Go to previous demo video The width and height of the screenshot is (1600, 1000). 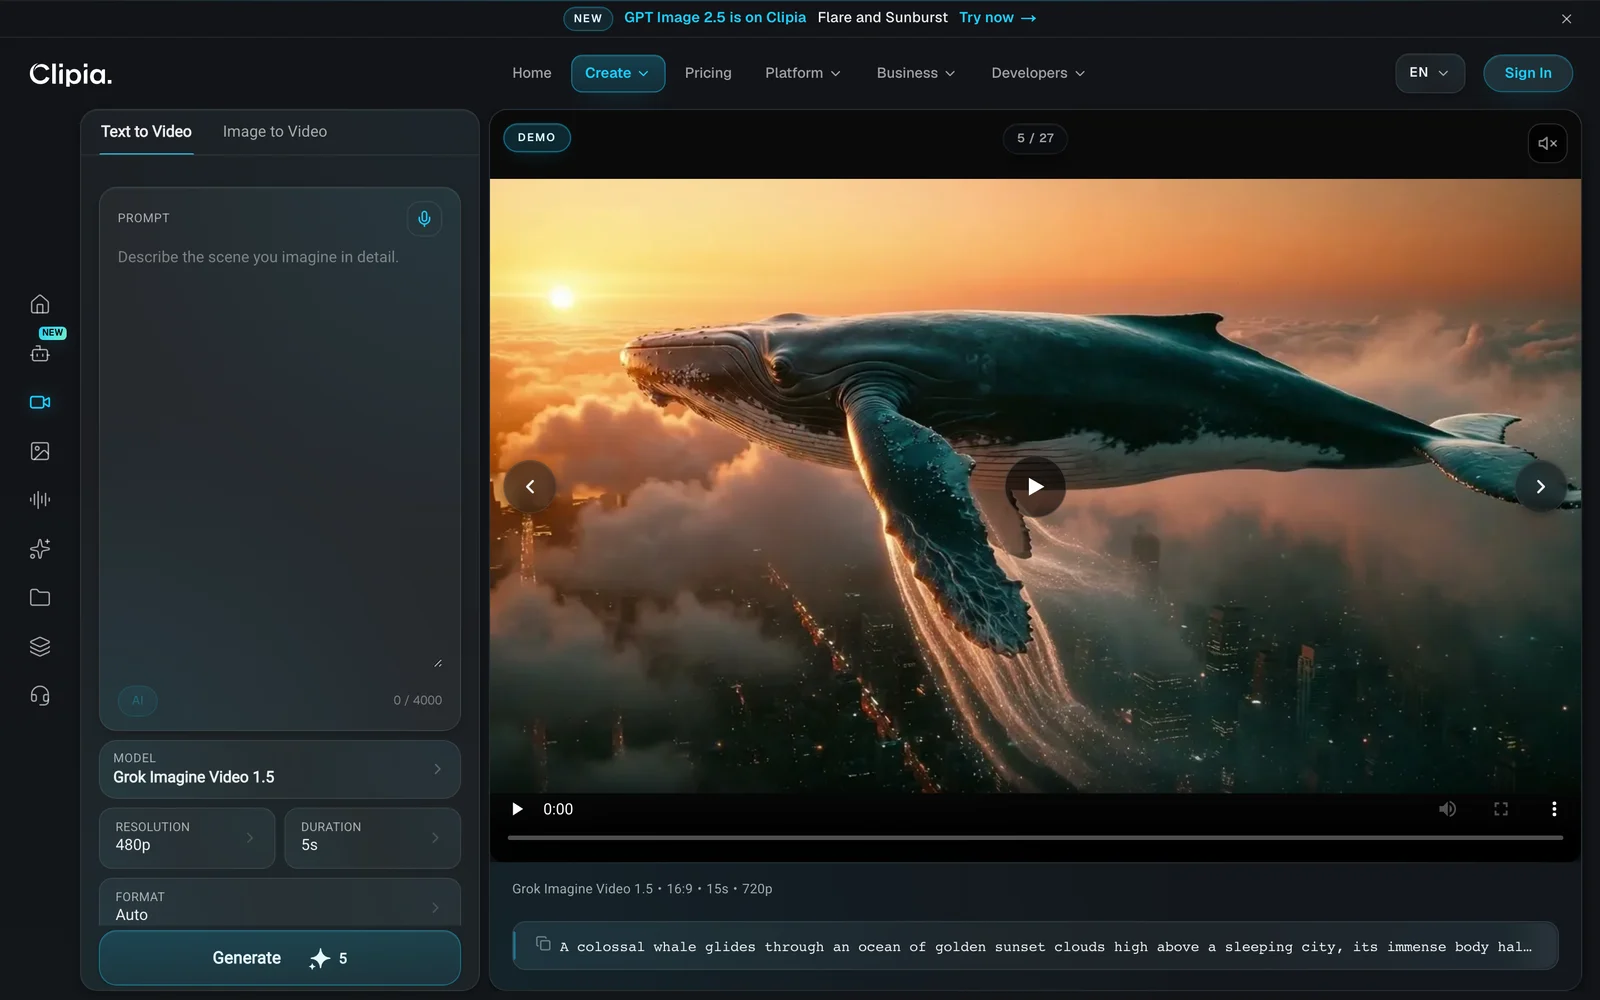pos(530,487)
